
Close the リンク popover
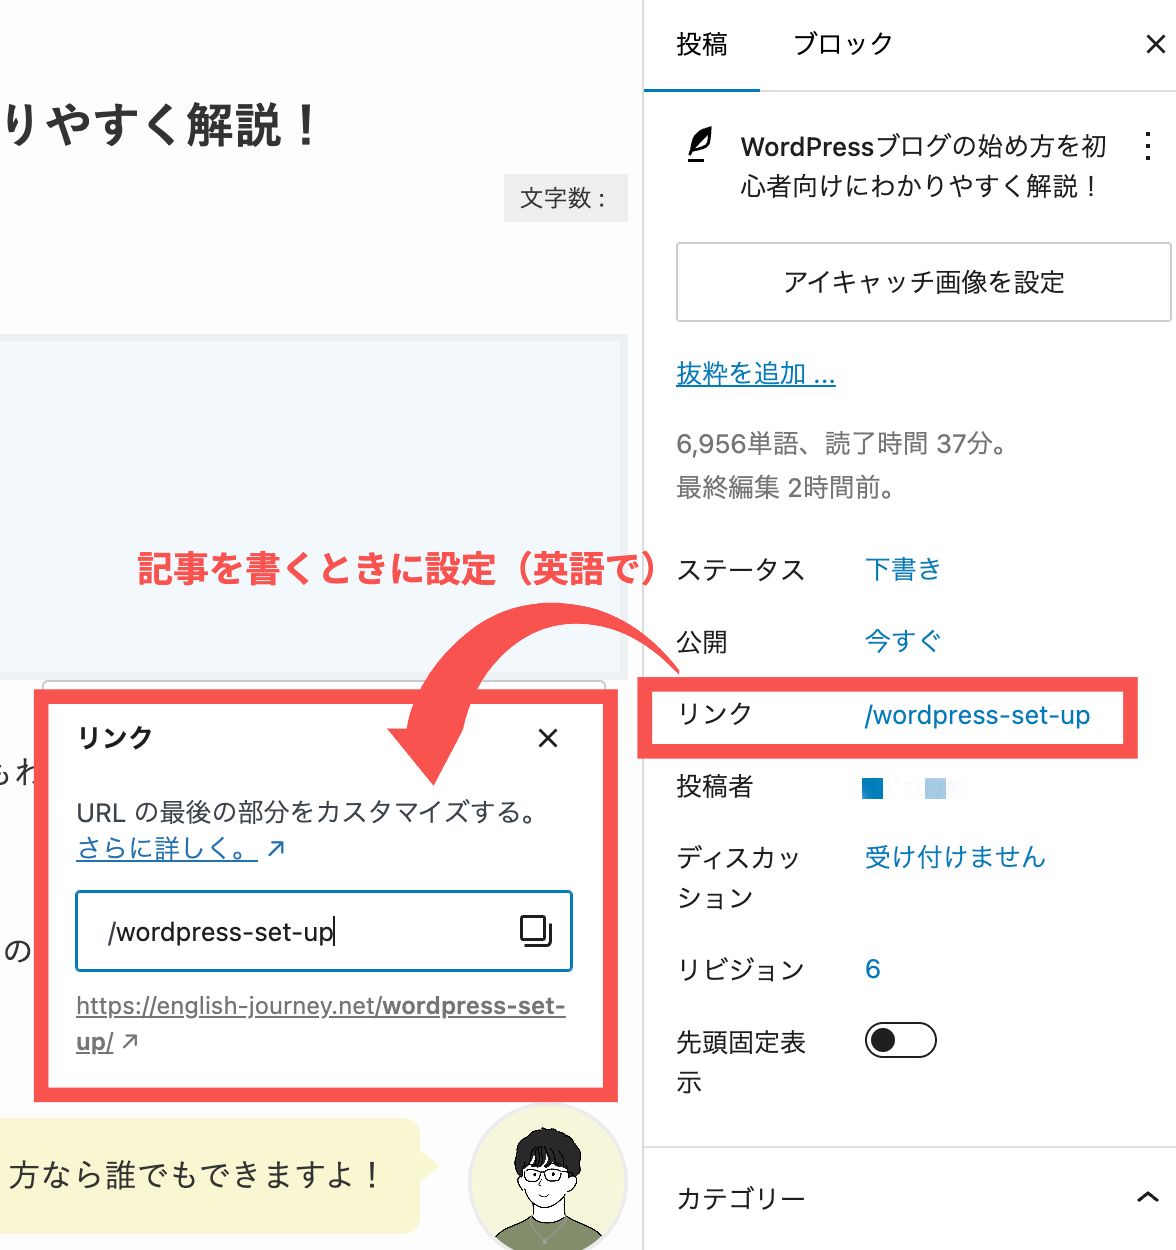coord(548,738)
